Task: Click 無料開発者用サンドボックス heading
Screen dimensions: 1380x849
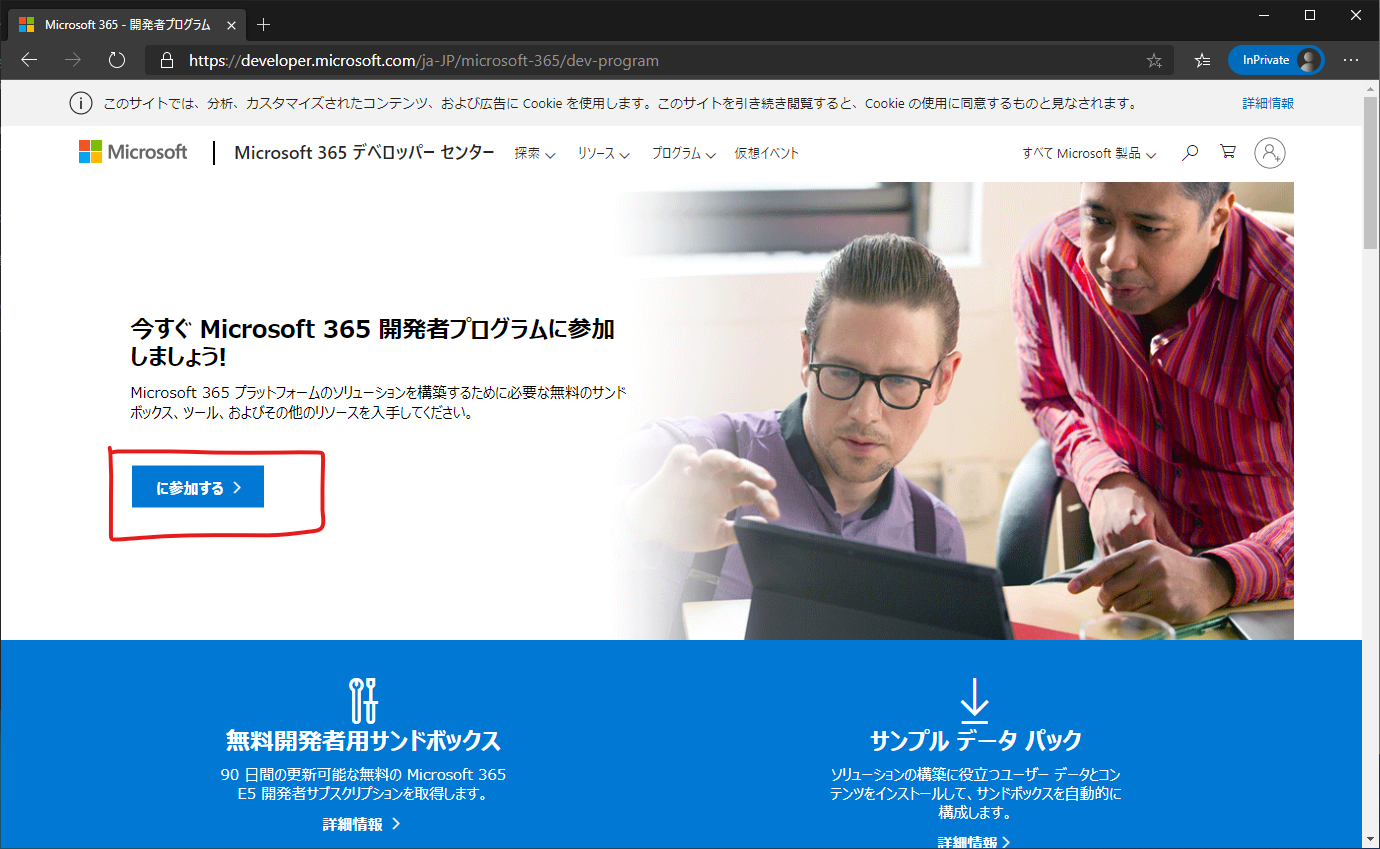Action: (x=363, y=741)
